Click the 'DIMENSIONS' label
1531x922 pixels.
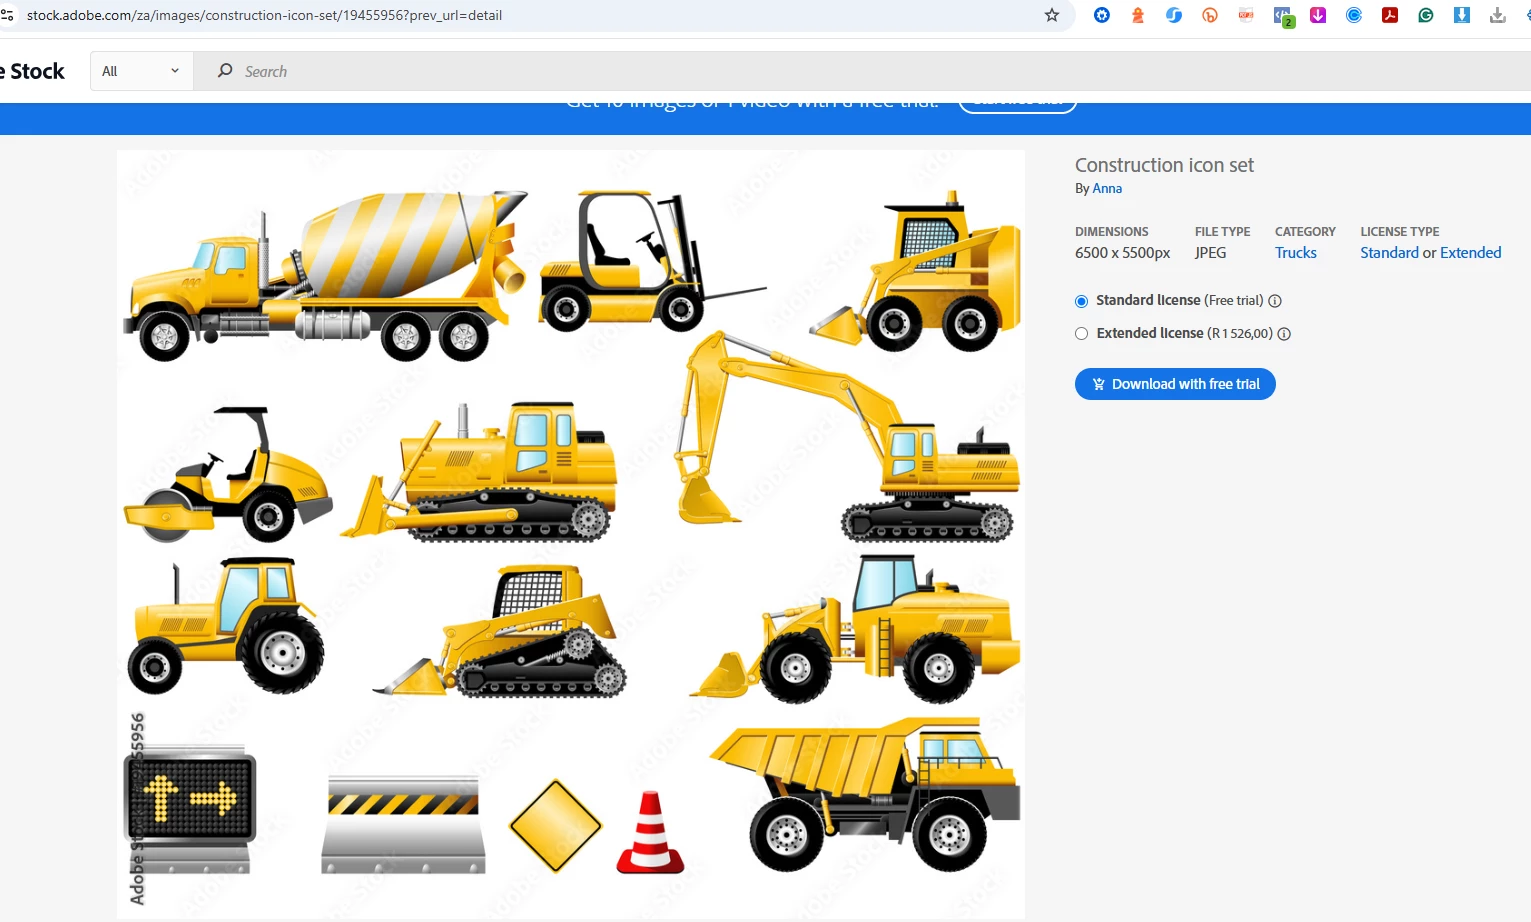coord(1111,231)
